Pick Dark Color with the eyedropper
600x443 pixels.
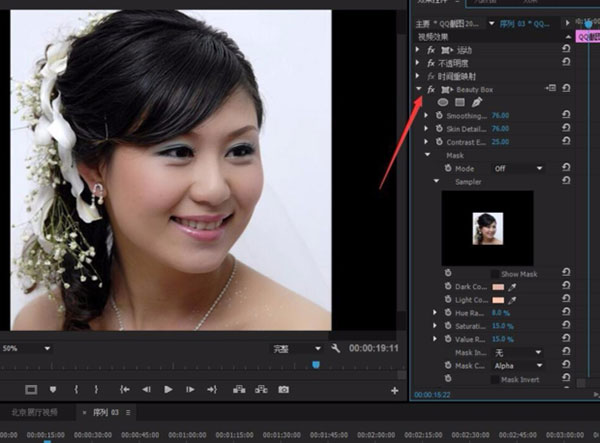pyautogui.click(x=513, y=286)
